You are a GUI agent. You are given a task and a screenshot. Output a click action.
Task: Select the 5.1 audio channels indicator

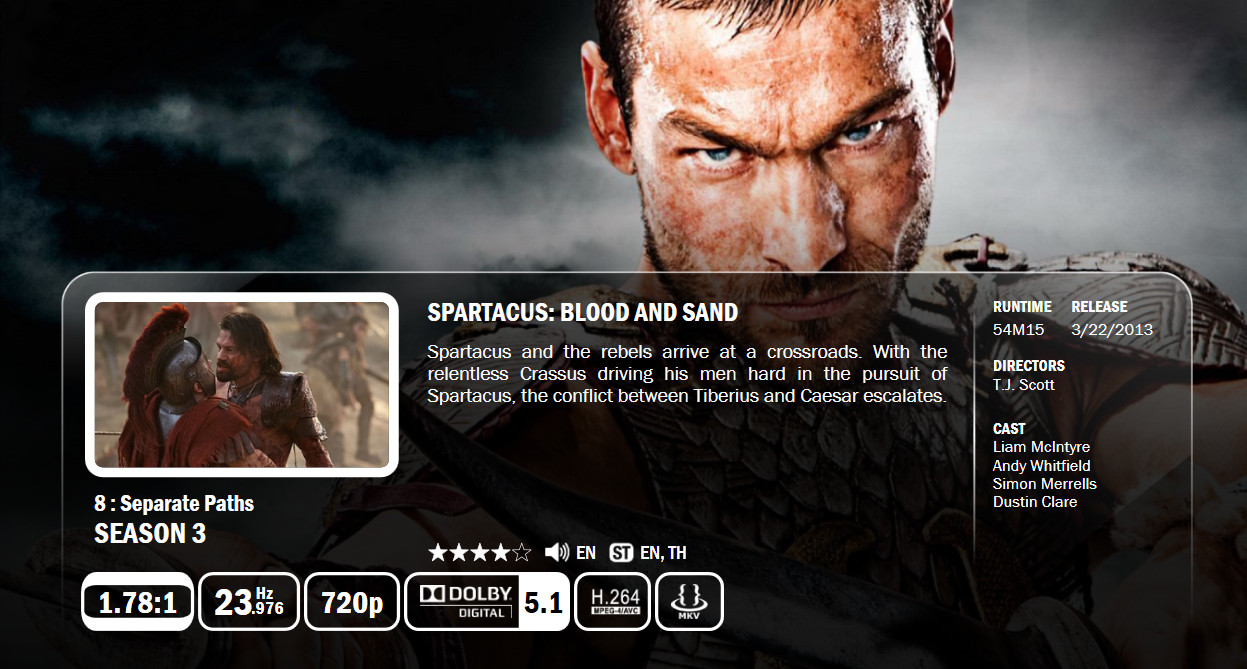(x=544, y=602)
